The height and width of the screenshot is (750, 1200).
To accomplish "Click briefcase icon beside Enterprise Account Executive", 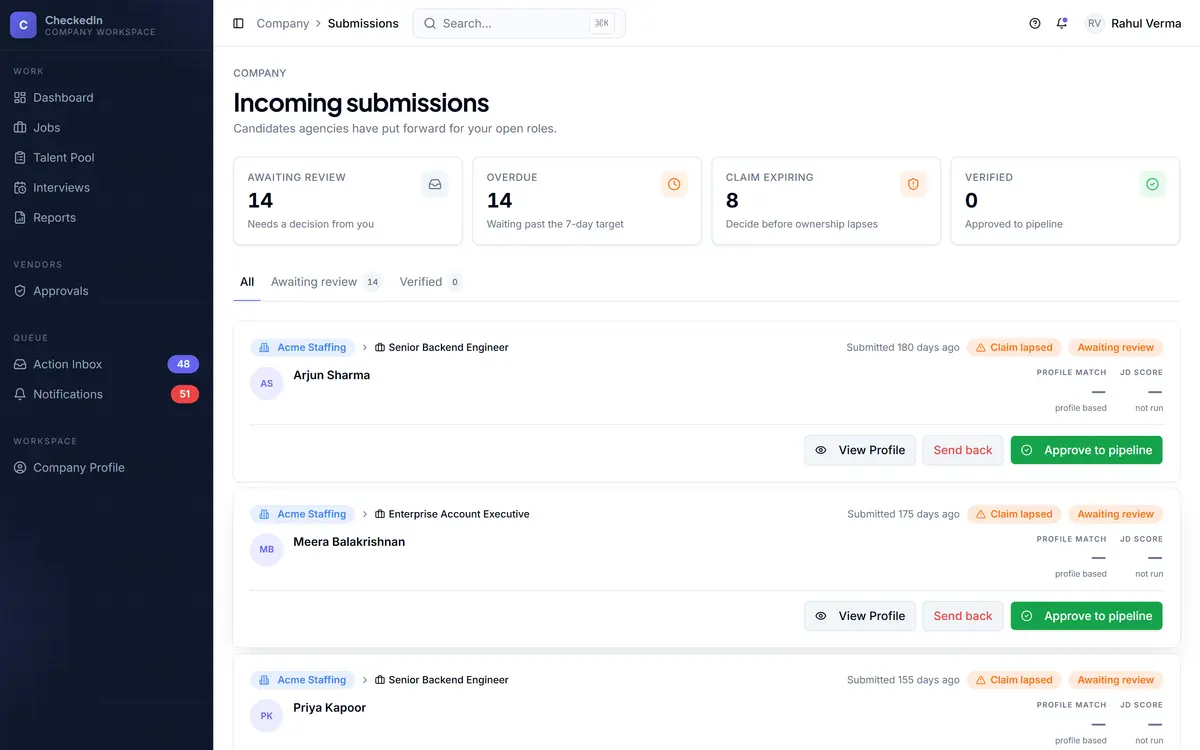I will (x=380, y=514).
